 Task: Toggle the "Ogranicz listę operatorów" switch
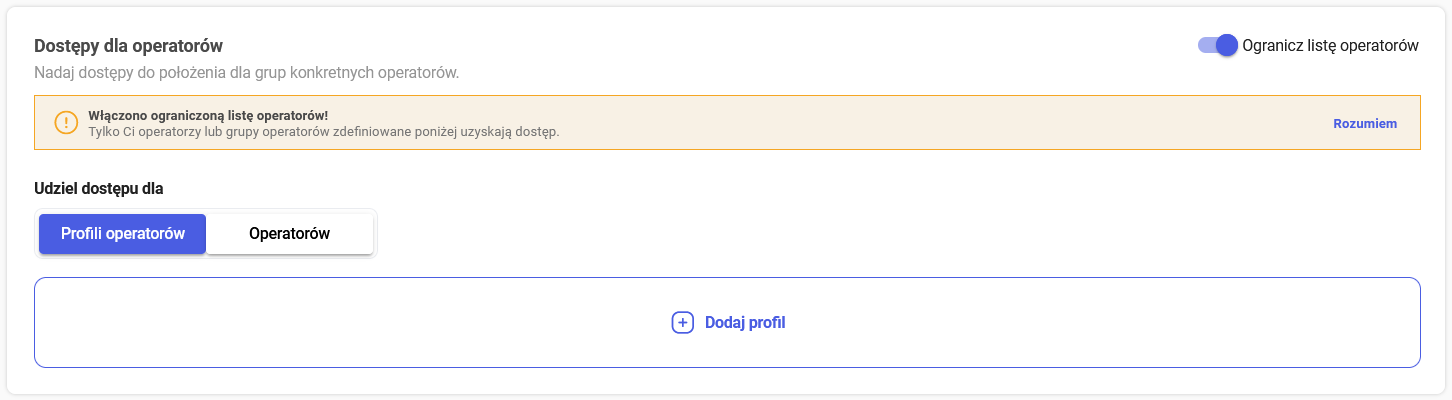pos(1218,45)
